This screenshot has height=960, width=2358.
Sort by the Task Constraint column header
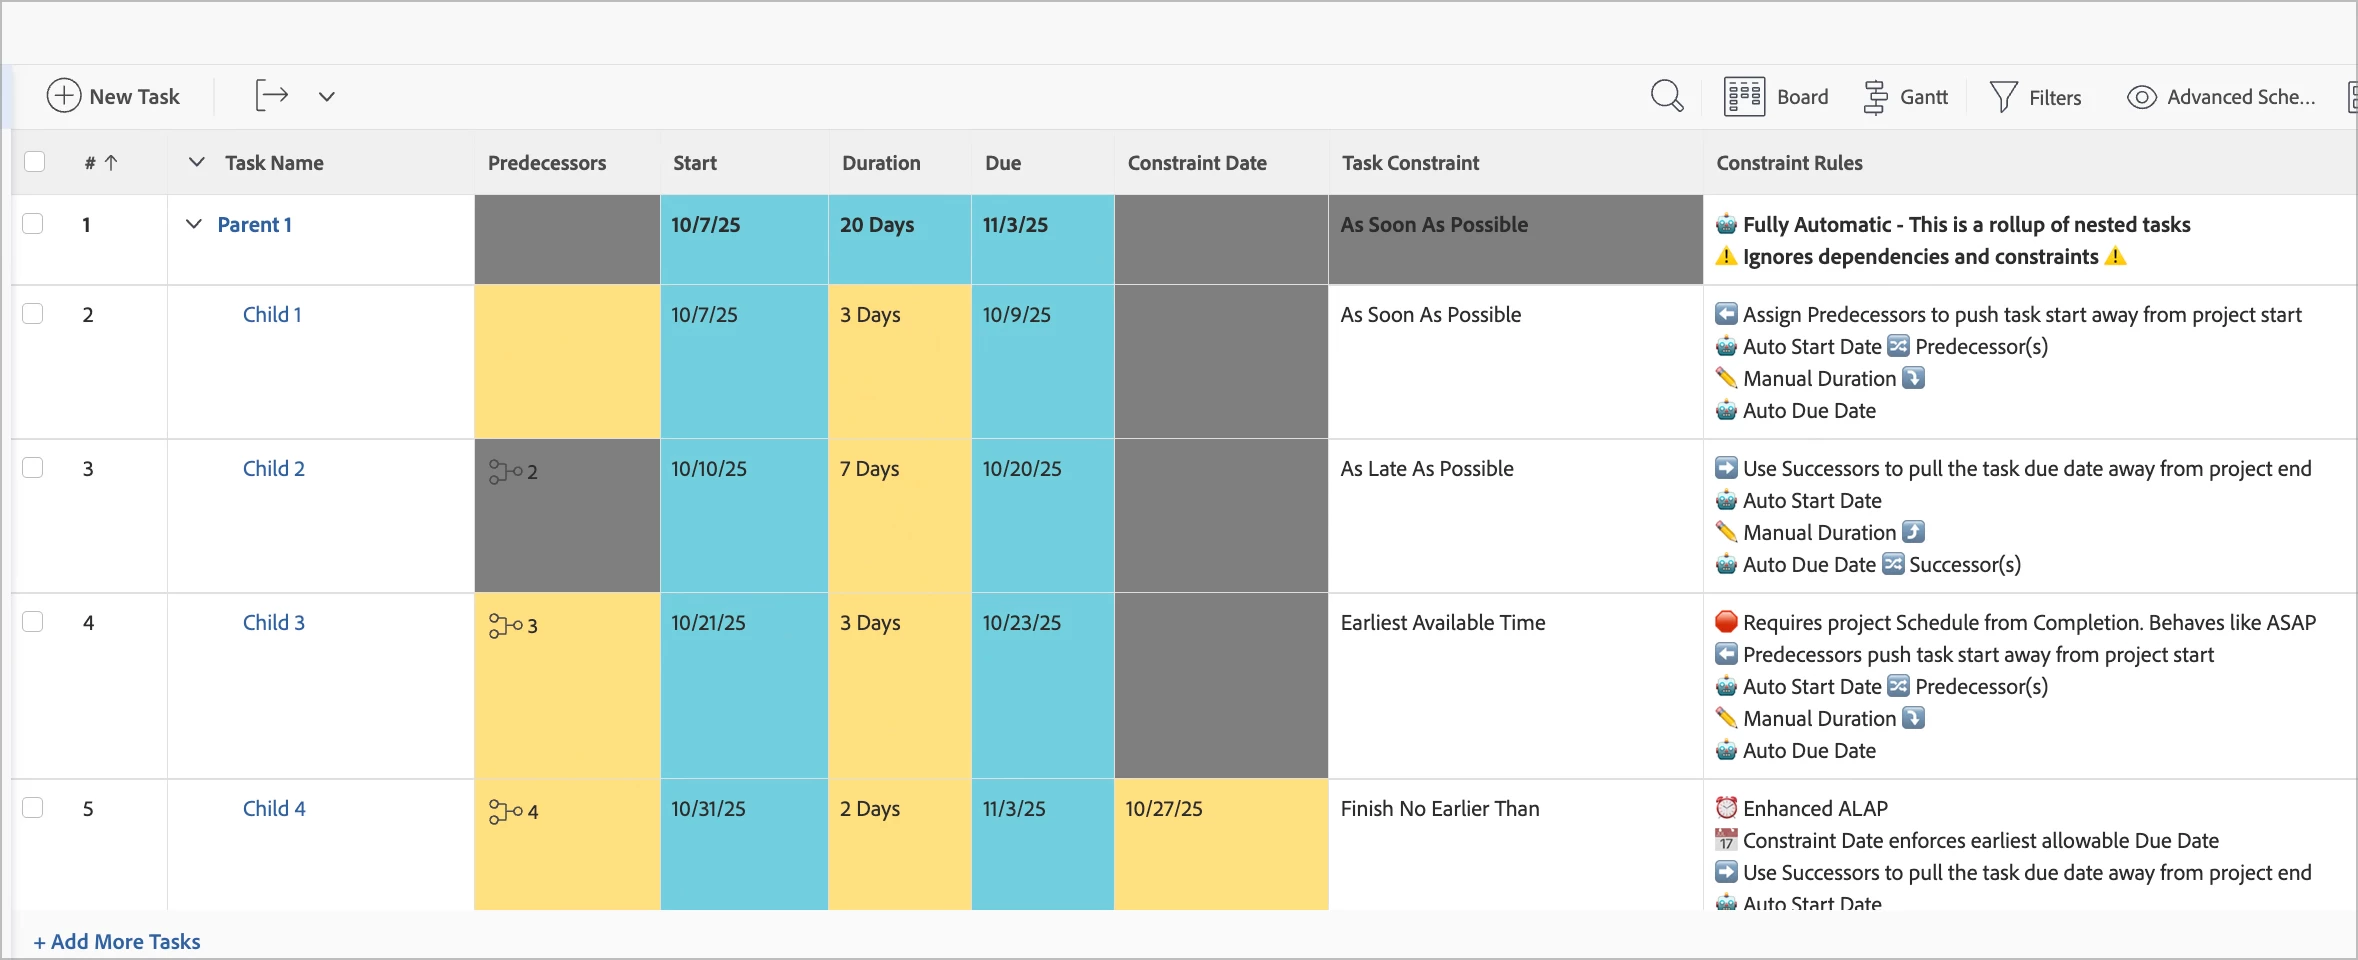1410,163
